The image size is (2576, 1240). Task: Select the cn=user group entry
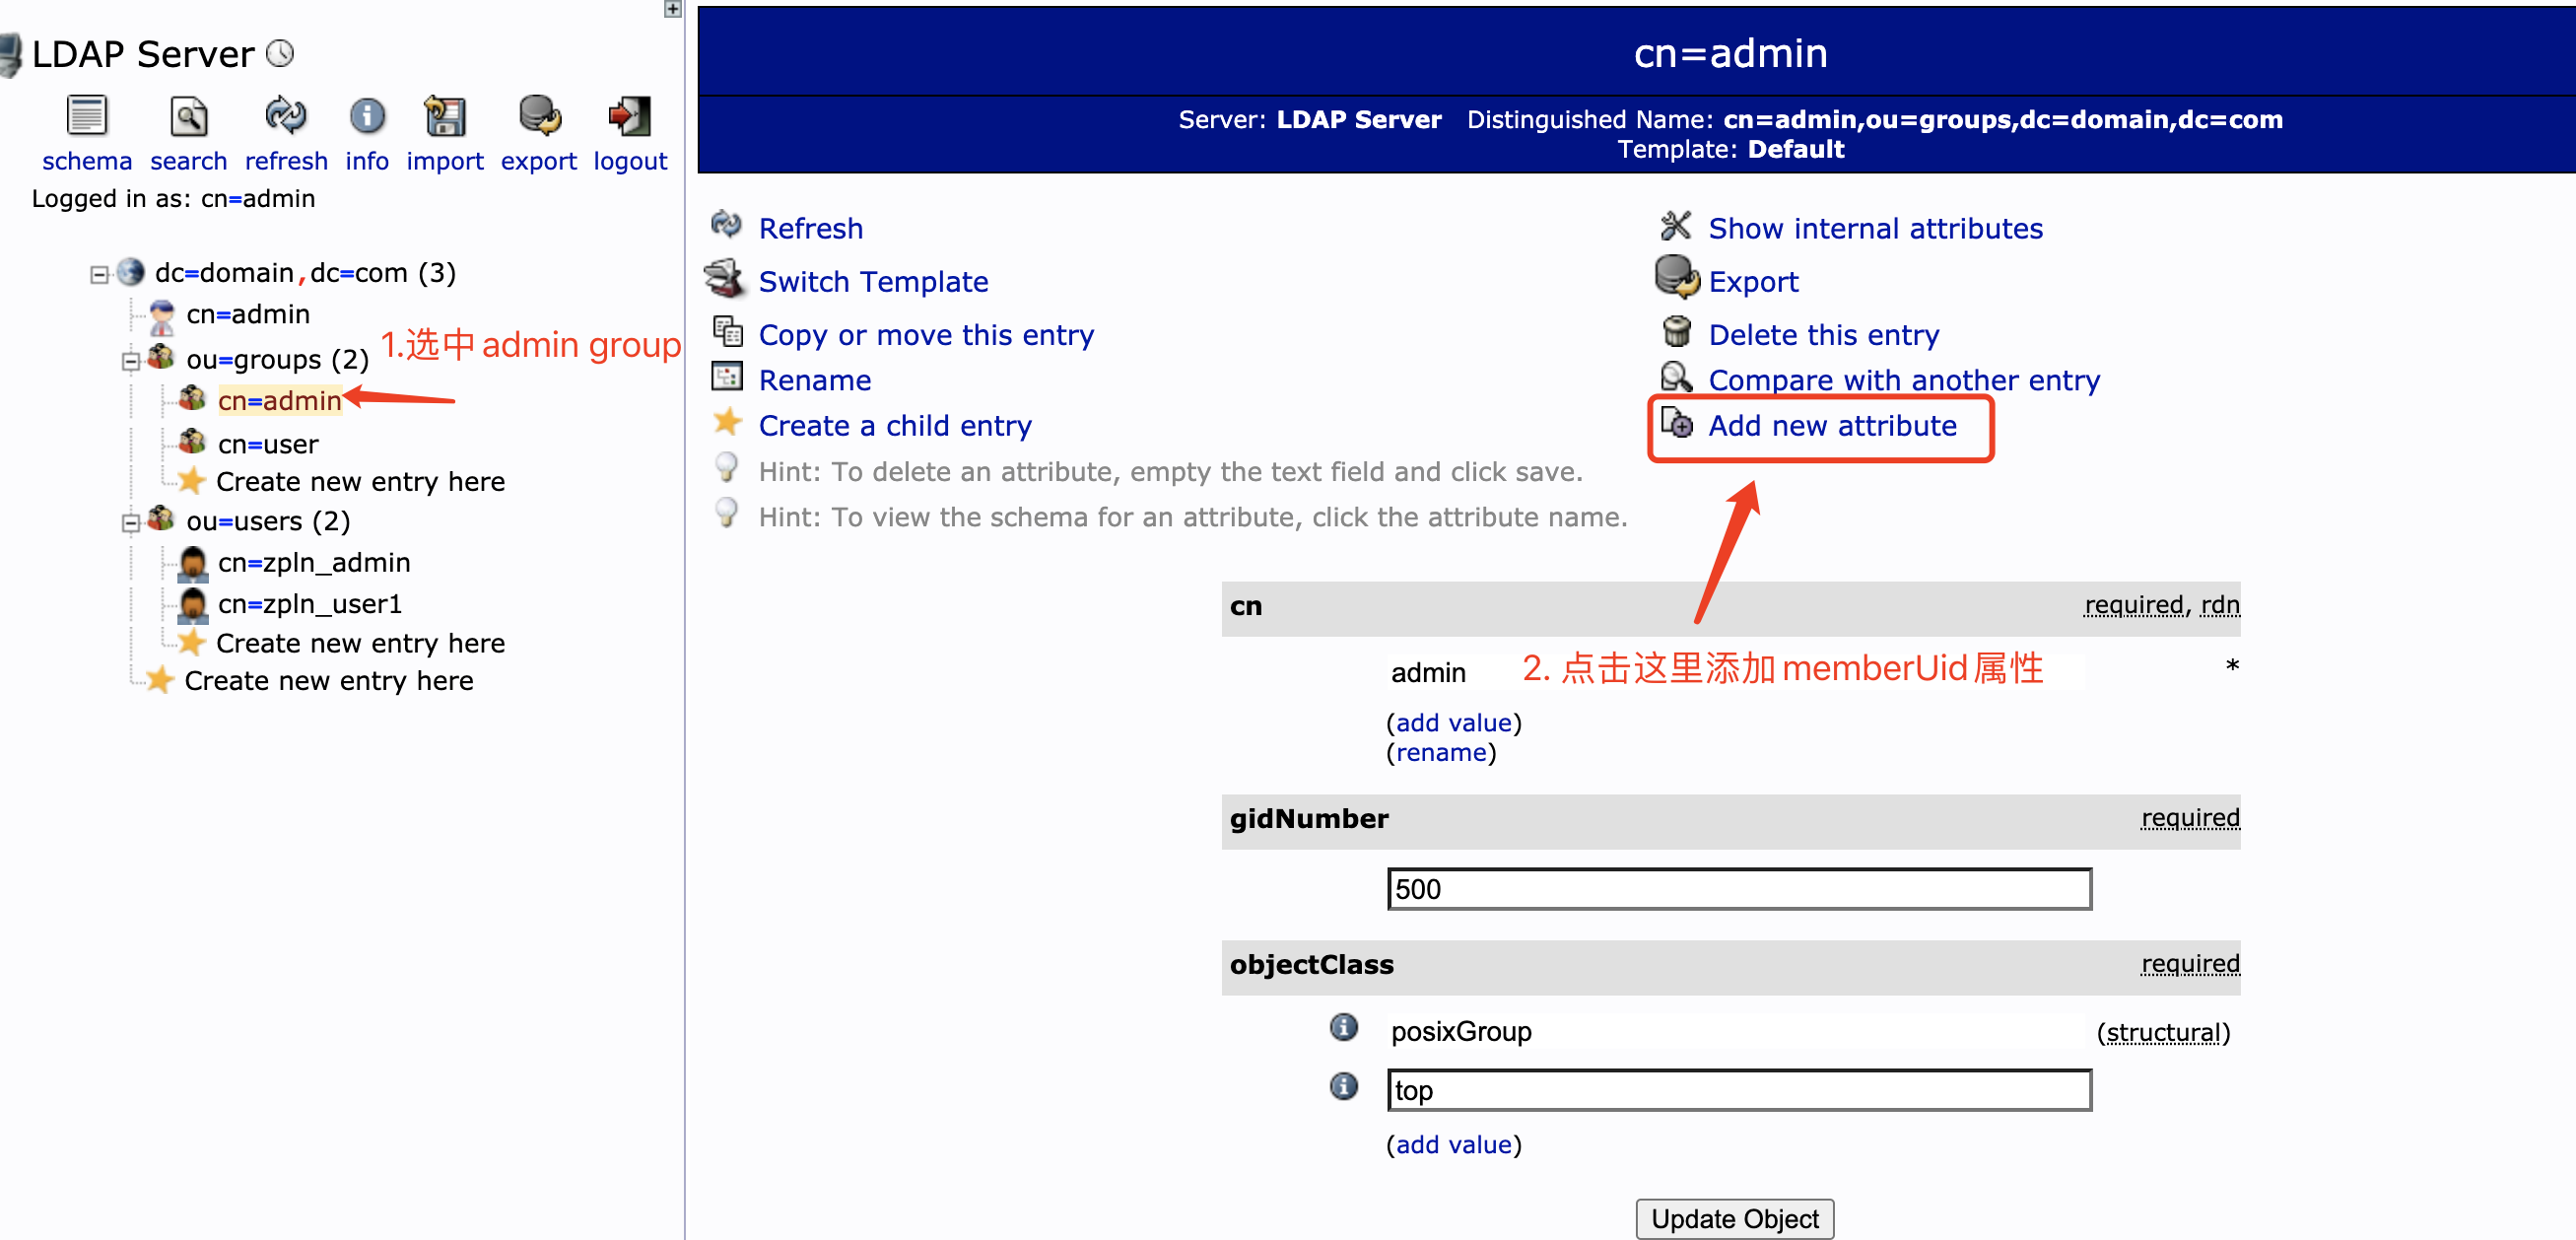[x=268, y=444]
